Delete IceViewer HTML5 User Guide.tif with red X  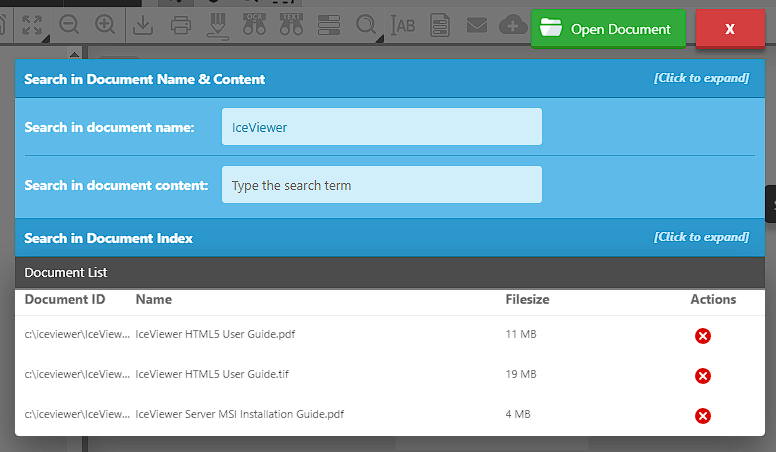pos(703,376)
